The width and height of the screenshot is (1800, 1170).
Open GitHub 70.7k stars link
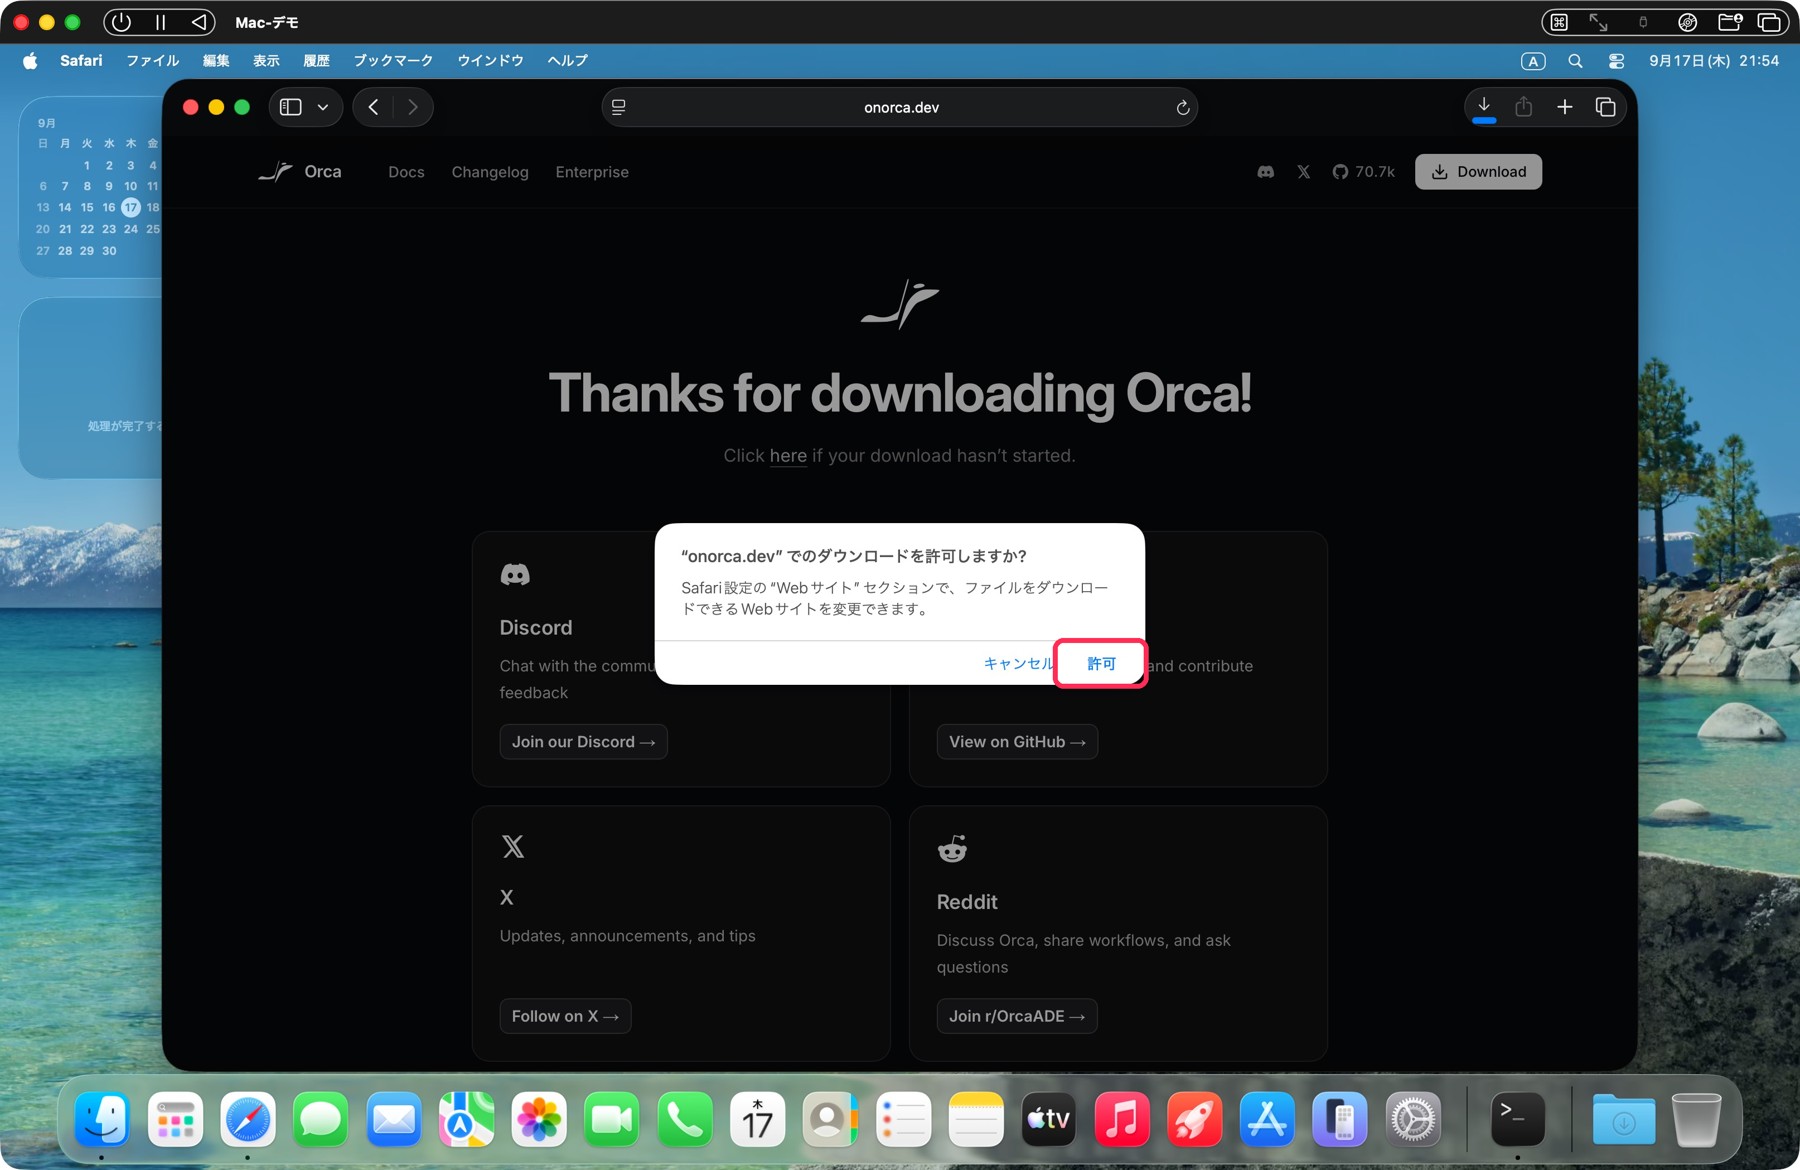coord(1364,172)
